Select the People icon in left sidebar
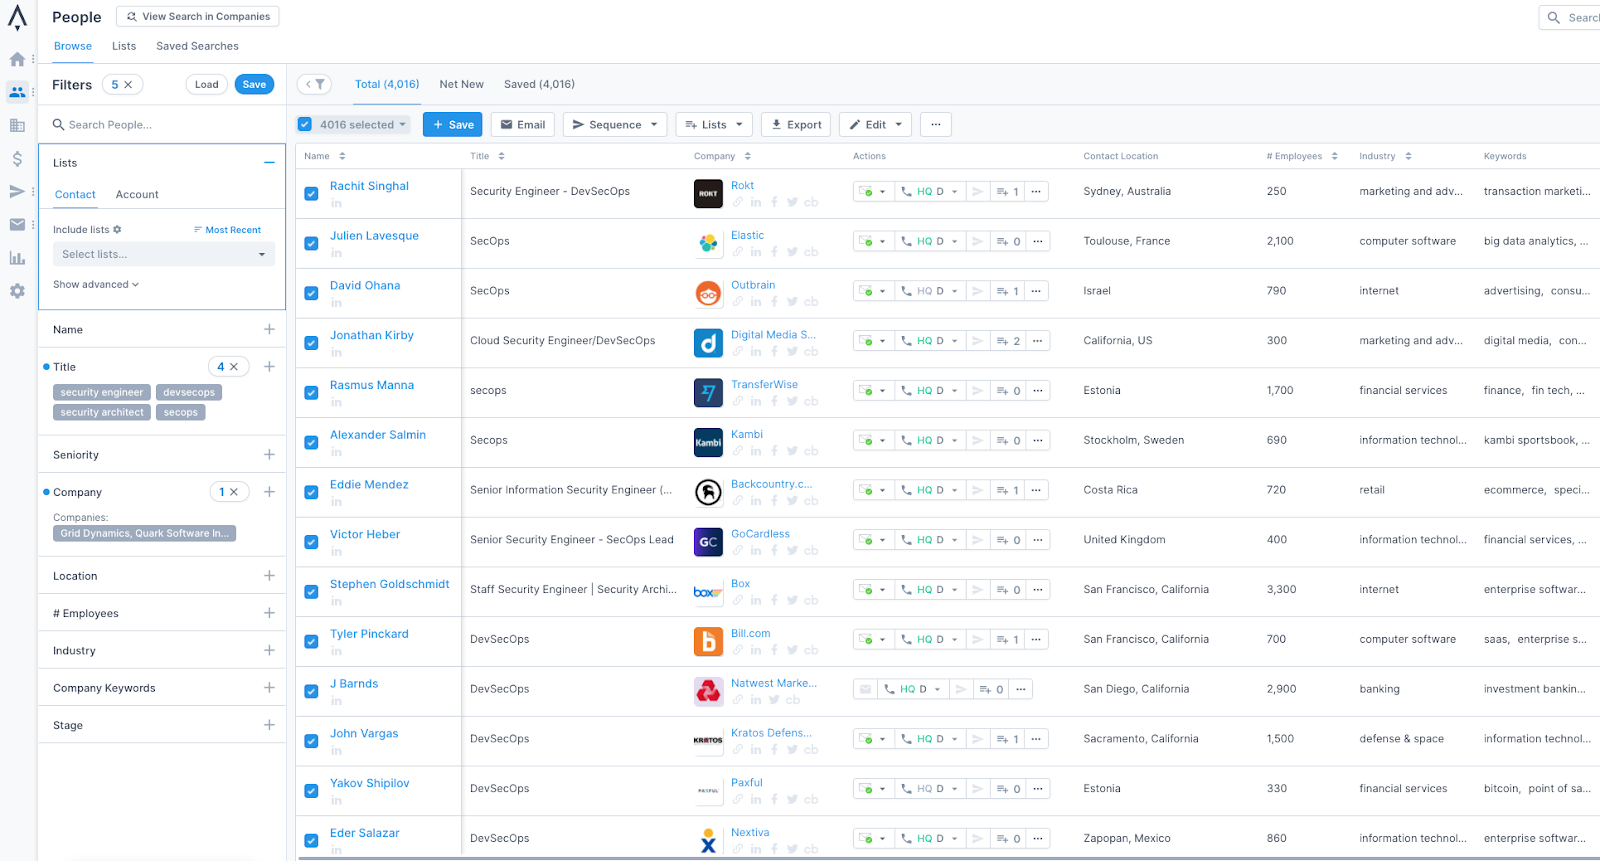The image size is (1600, 861). (x=17, y=92)
